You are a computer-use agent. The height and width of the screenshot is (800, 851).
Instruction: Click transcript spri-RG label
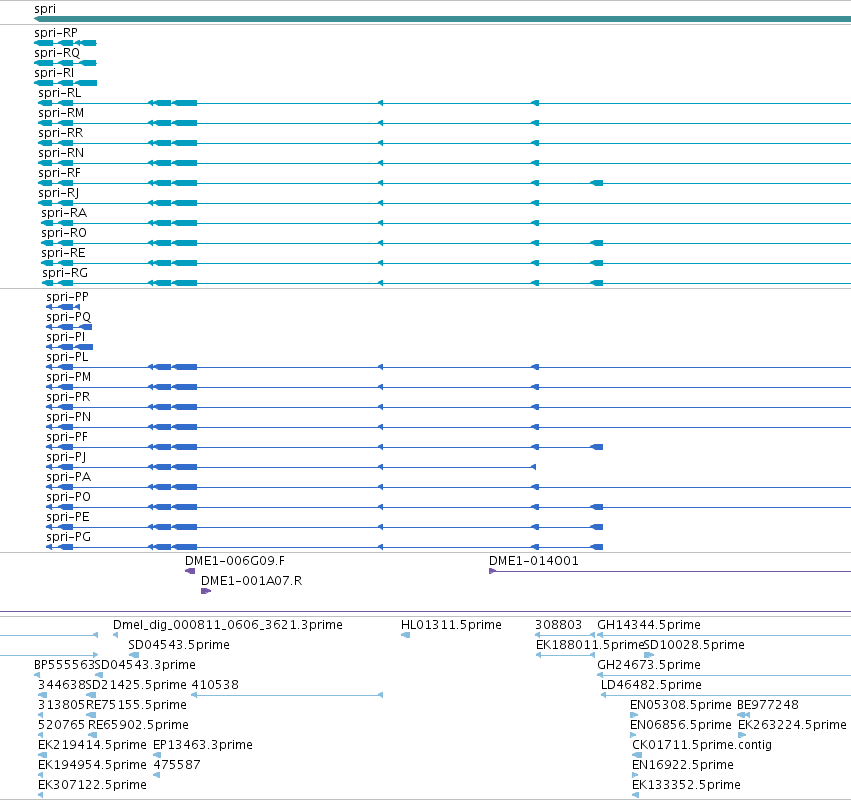65,273
